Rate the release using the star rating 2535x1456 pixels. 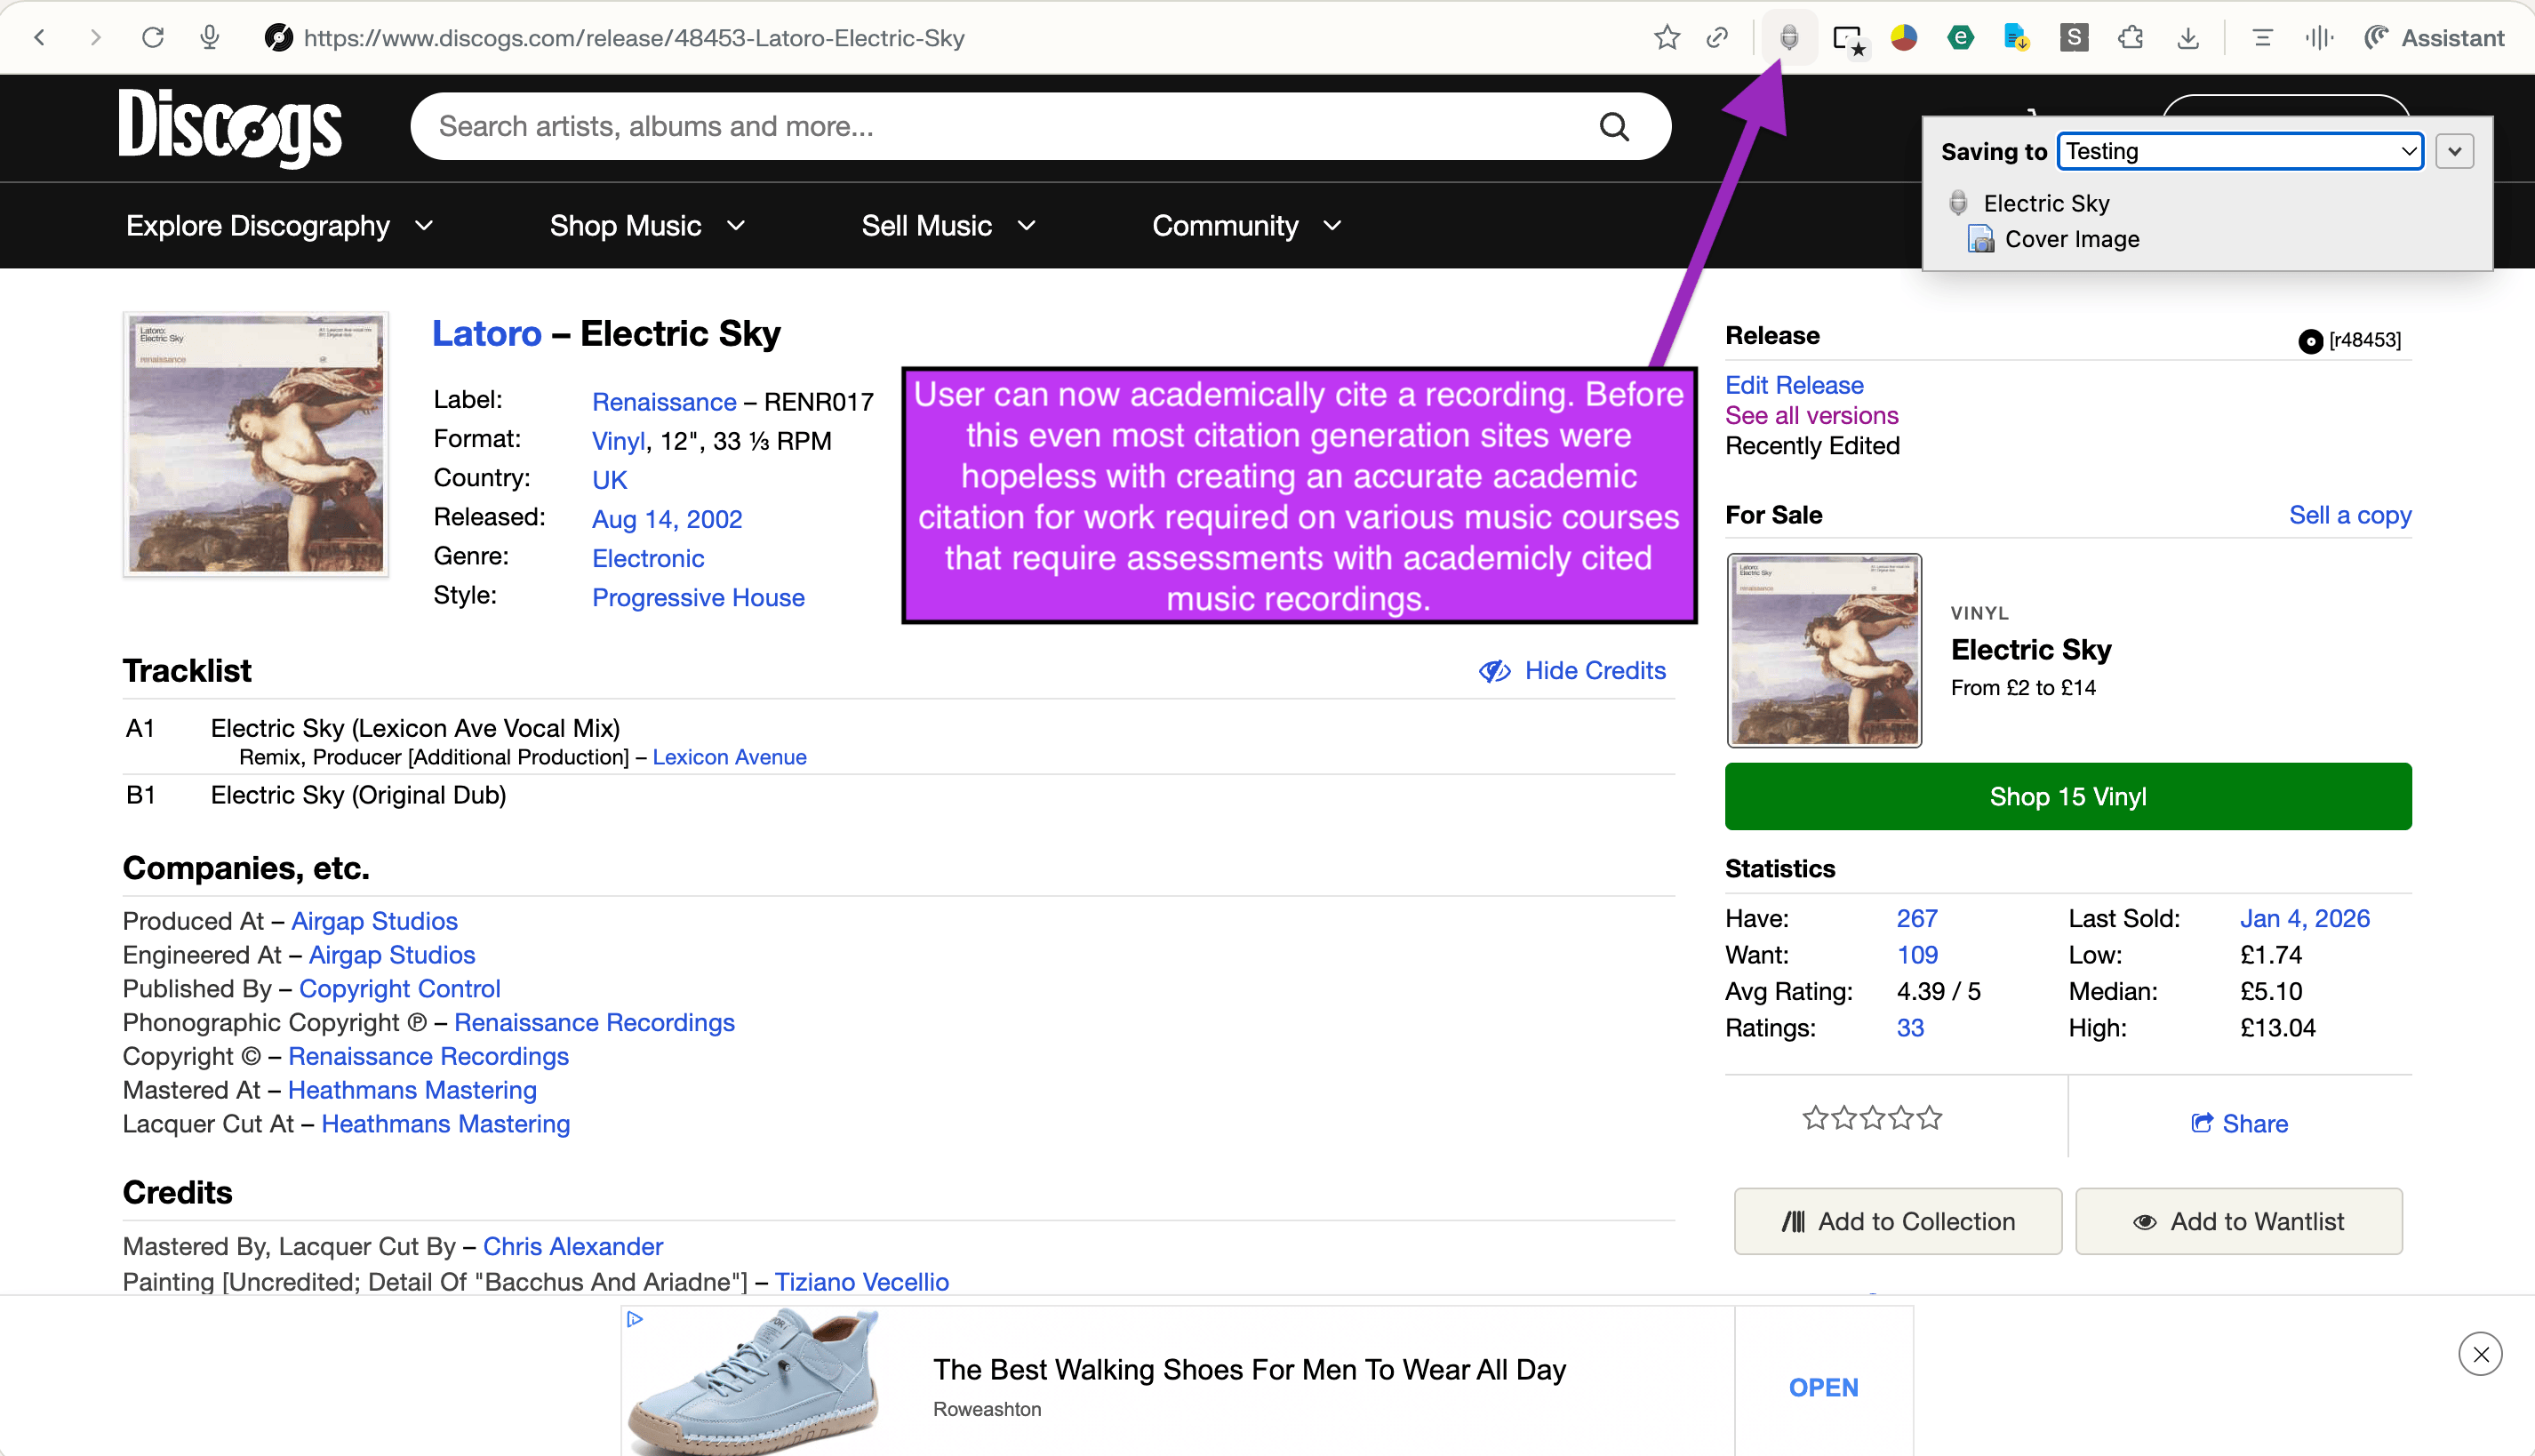(x=1871, y=1118)
